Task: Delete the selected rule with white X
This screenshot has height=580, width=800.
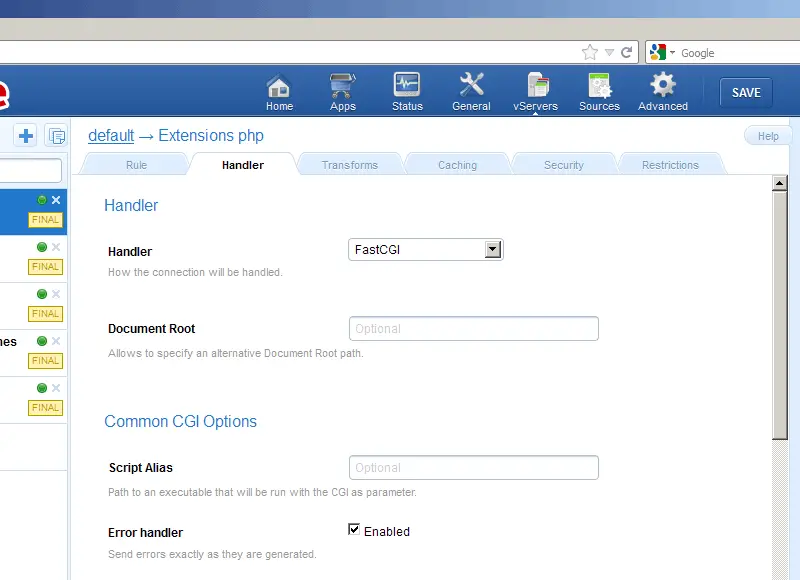Action: [x=56, y=200]
